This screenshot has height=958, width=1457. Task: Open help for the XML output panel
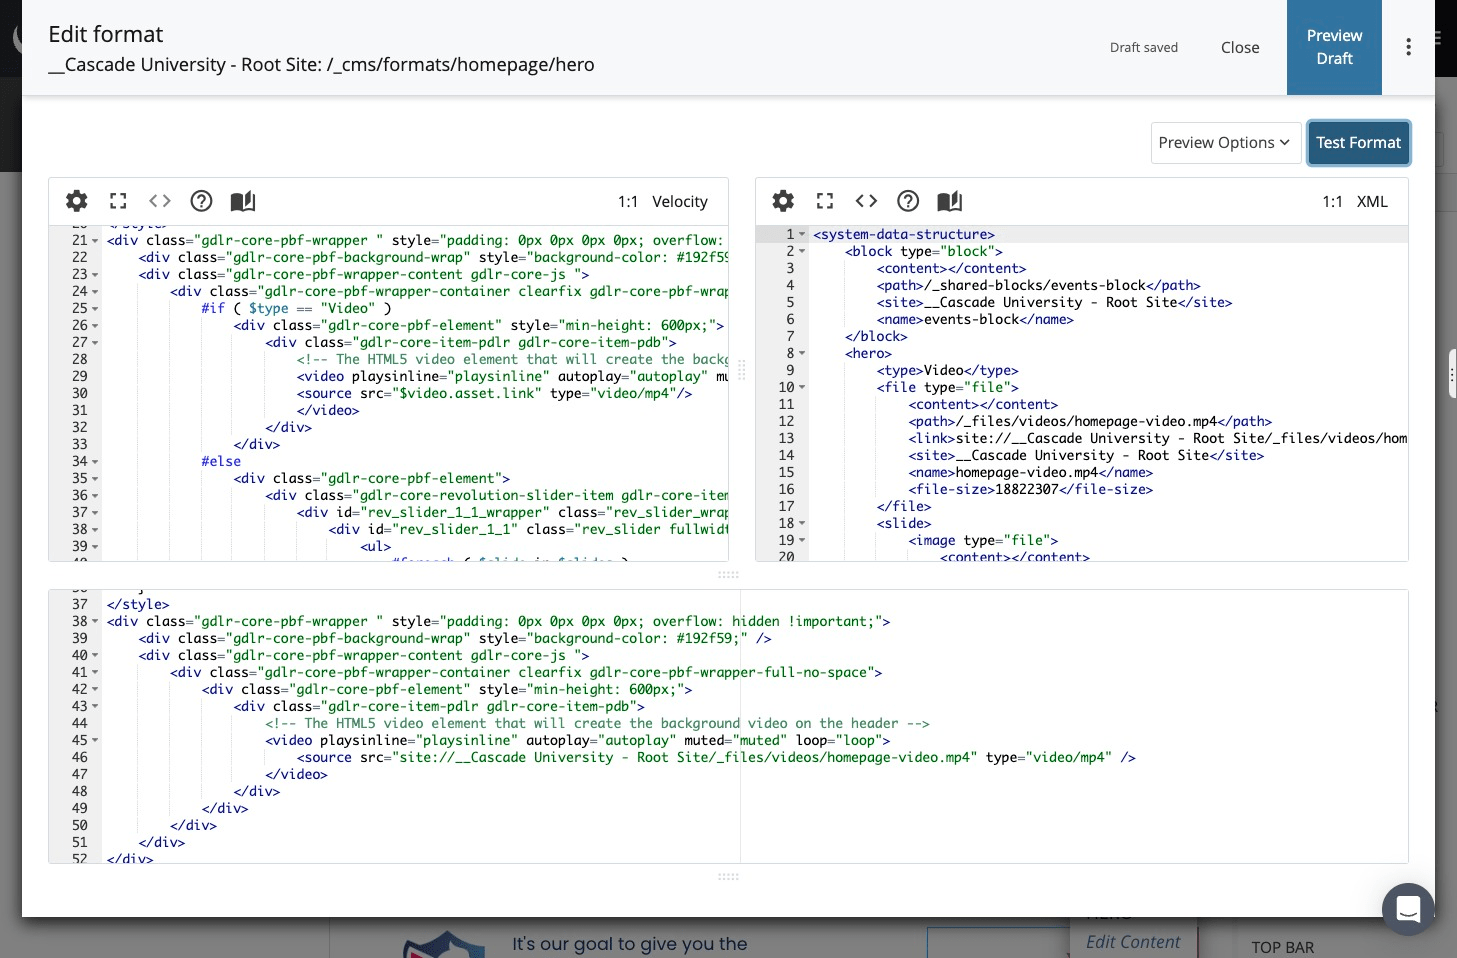[908, 201]
